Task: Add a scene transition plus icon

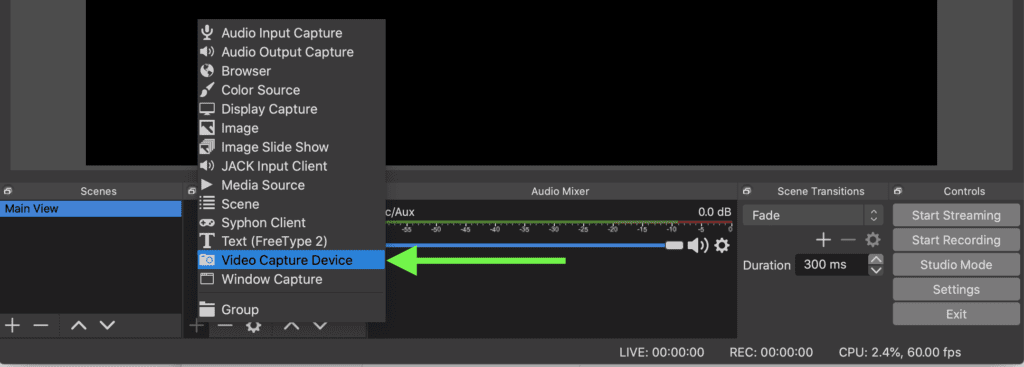Action: click(x=824, y=240)
